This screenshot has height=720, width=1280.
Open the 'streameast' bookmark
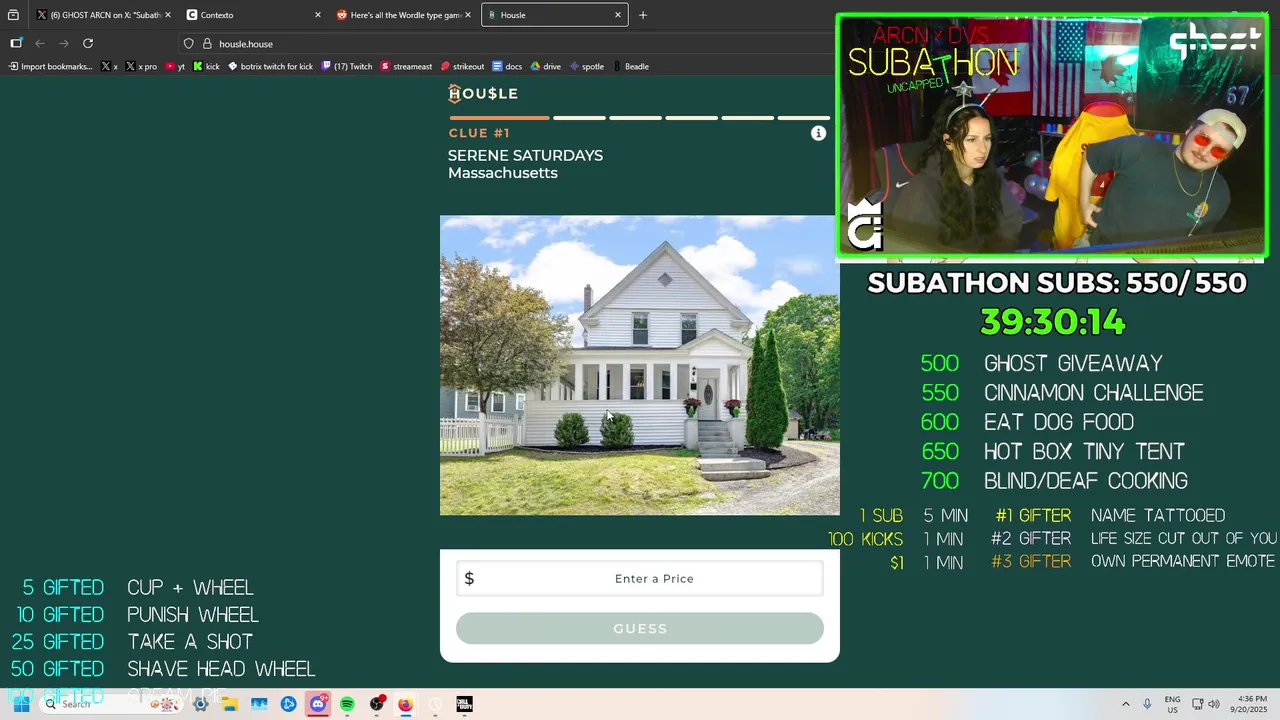[x=406, y=66]
